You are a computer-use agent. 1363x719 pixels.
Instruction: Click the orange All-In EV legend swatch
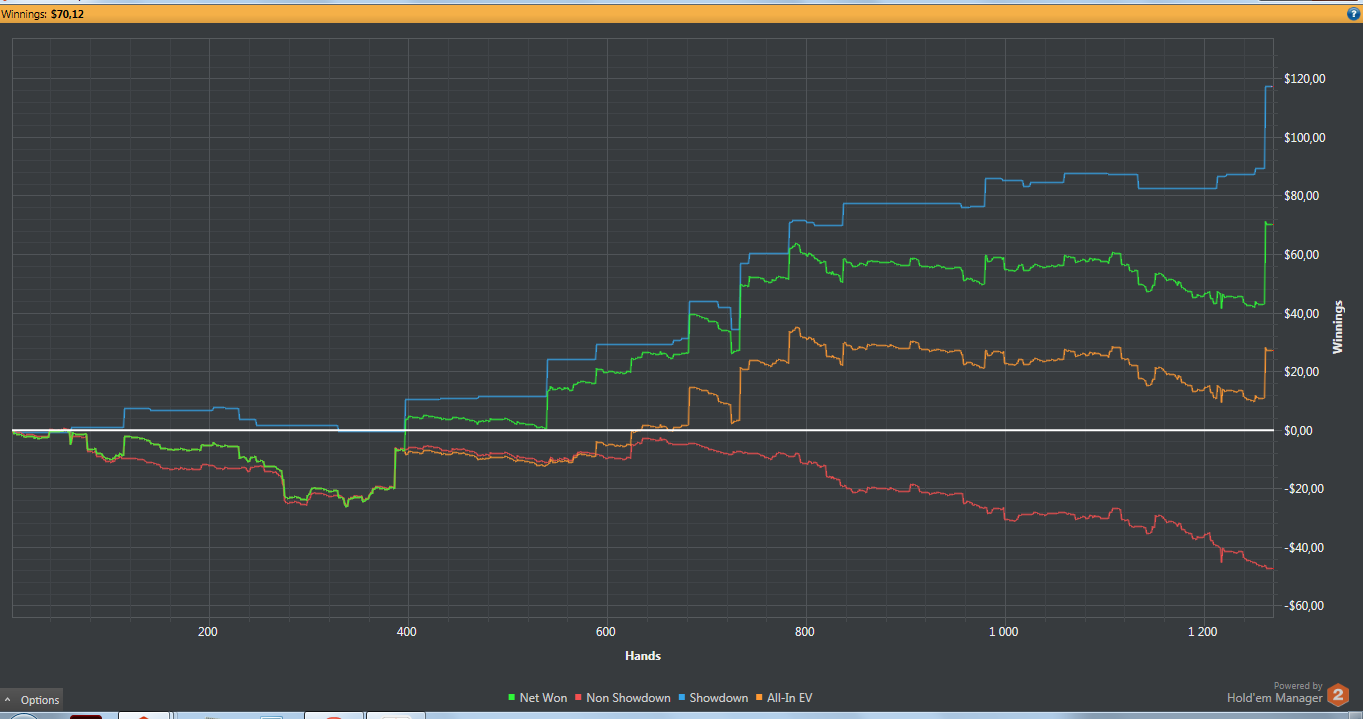pyautogui.click(x=761, y=698)
